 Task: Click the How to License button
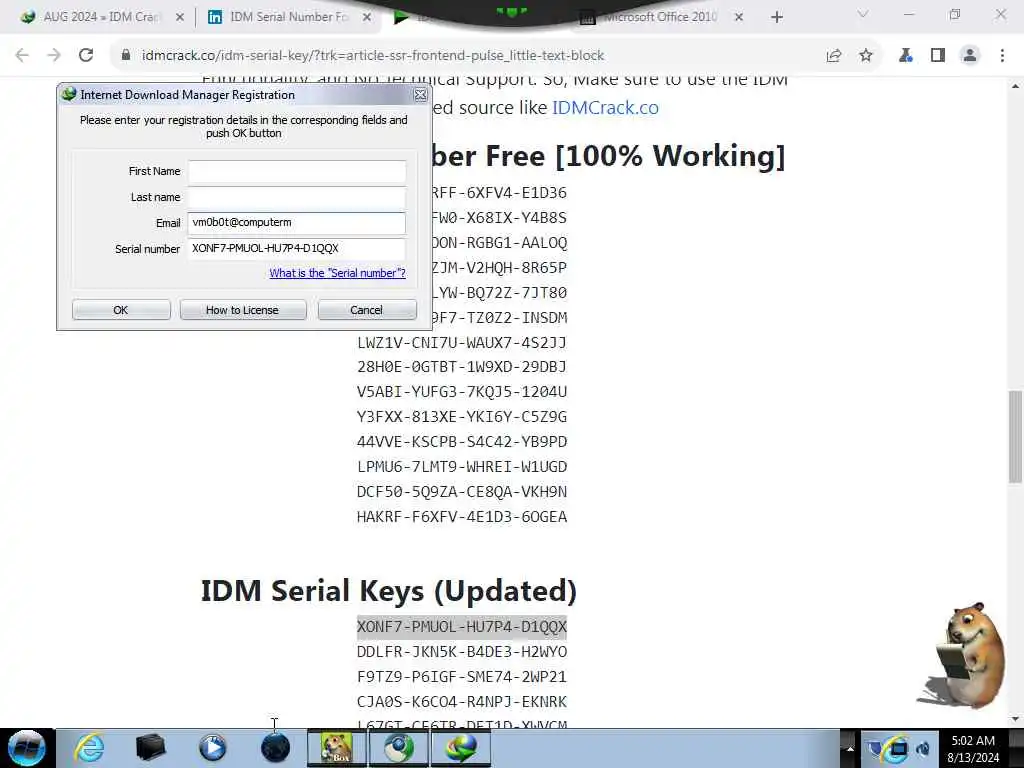click(243, 310)
